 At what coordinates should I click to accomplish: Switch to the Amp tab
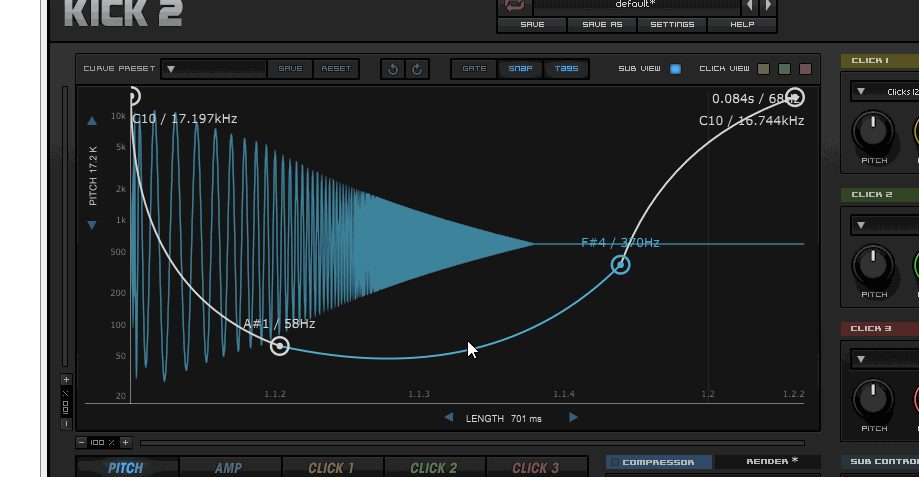(229, 468)
